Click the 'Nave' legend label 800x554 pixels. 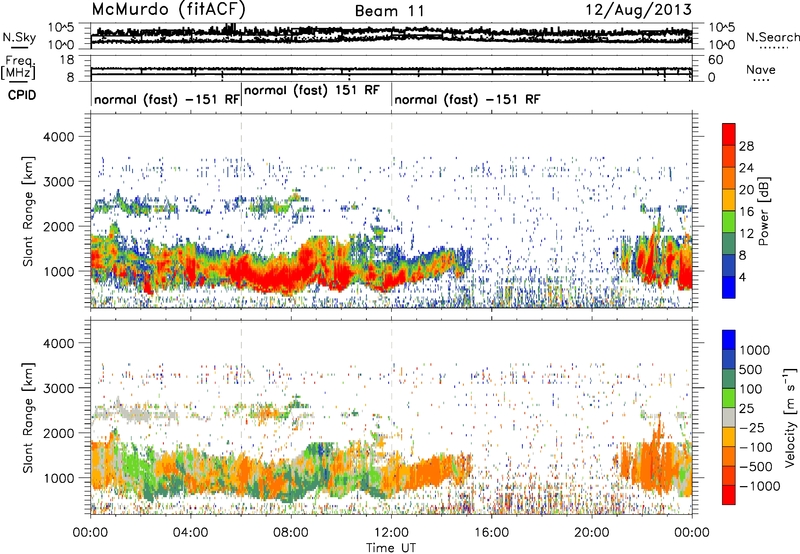pyautogui.click(x=761, y=70)
